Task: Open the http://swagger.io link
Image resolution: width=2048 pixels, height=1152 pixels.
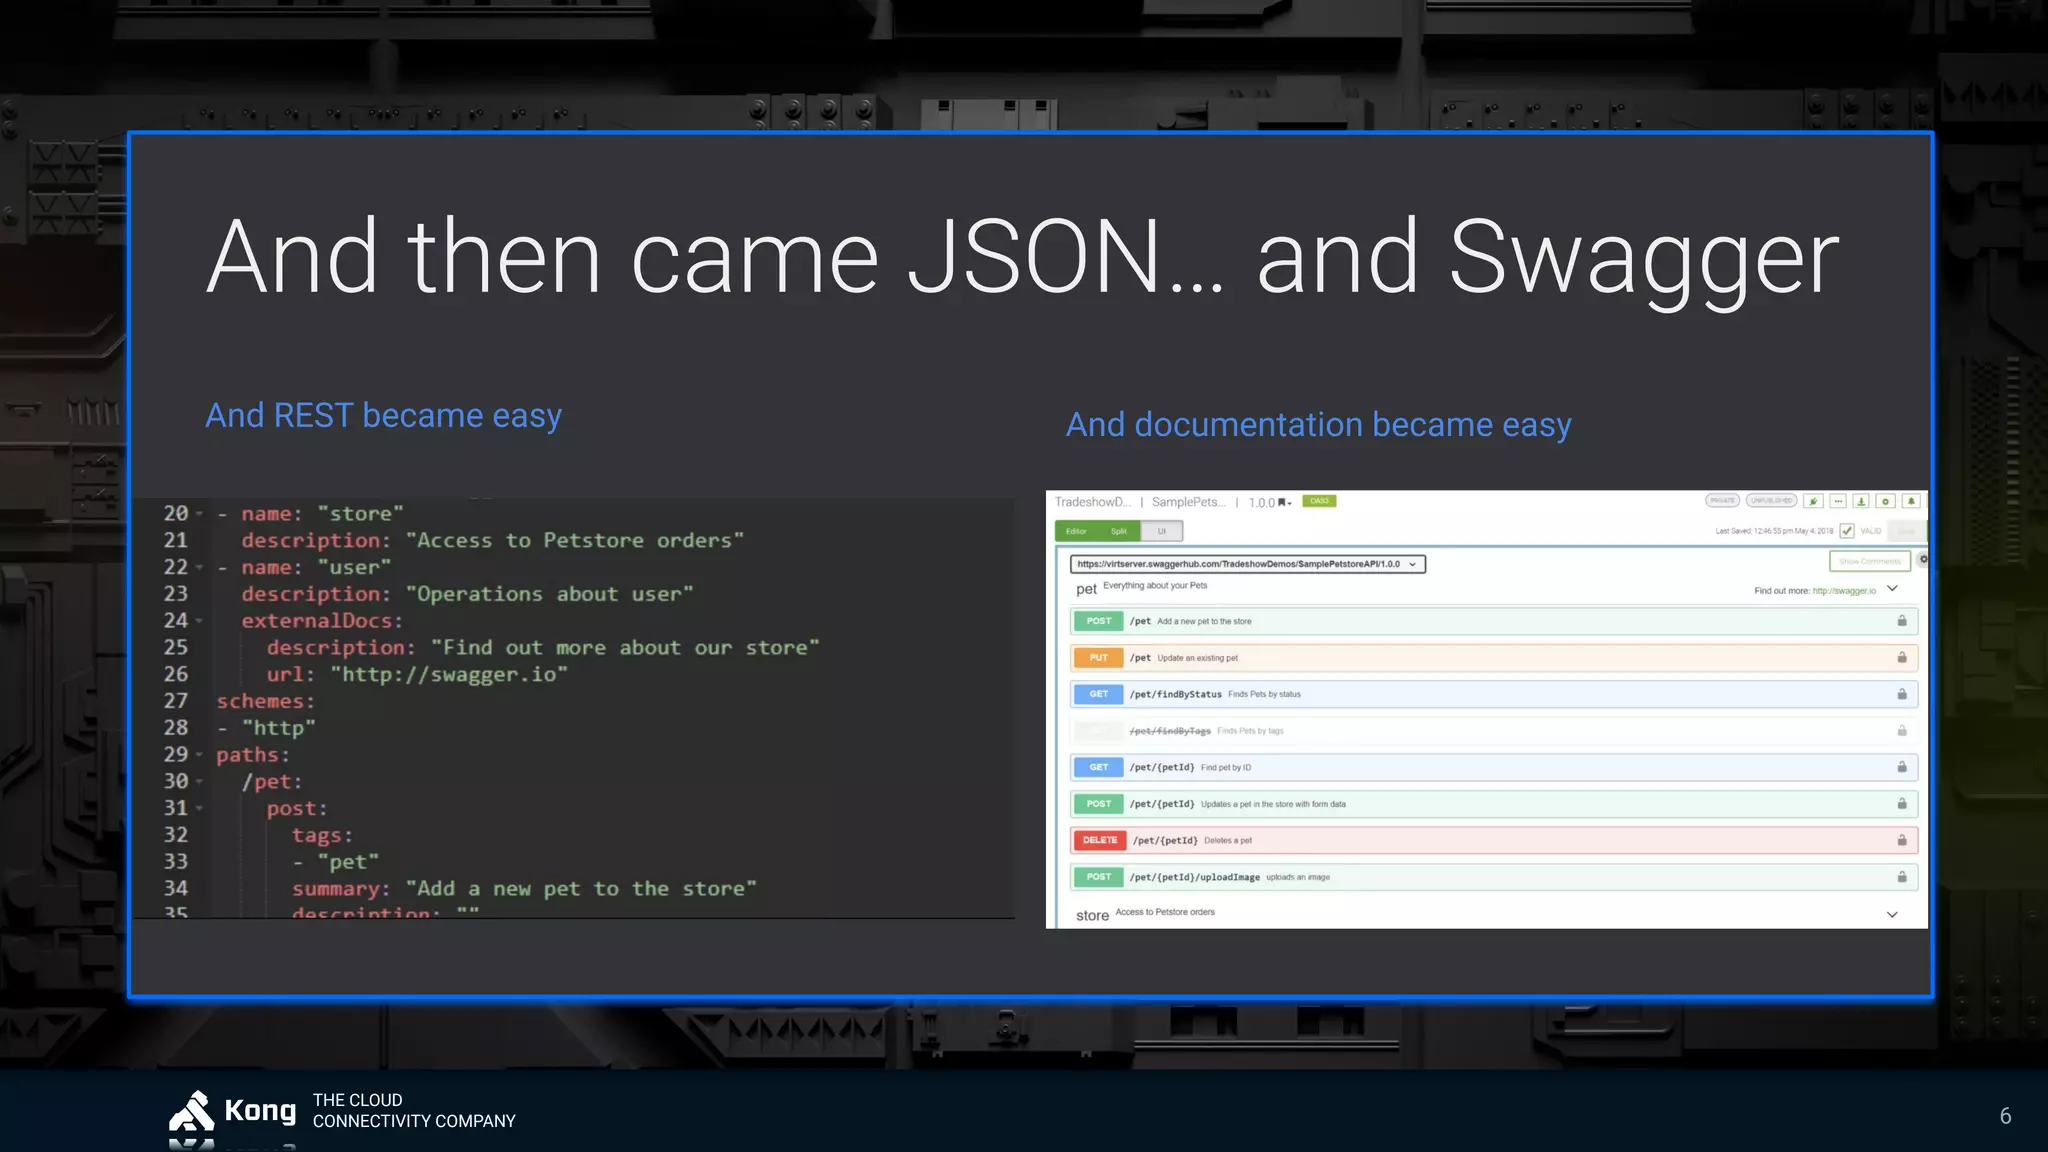Action: [1844, 591]
